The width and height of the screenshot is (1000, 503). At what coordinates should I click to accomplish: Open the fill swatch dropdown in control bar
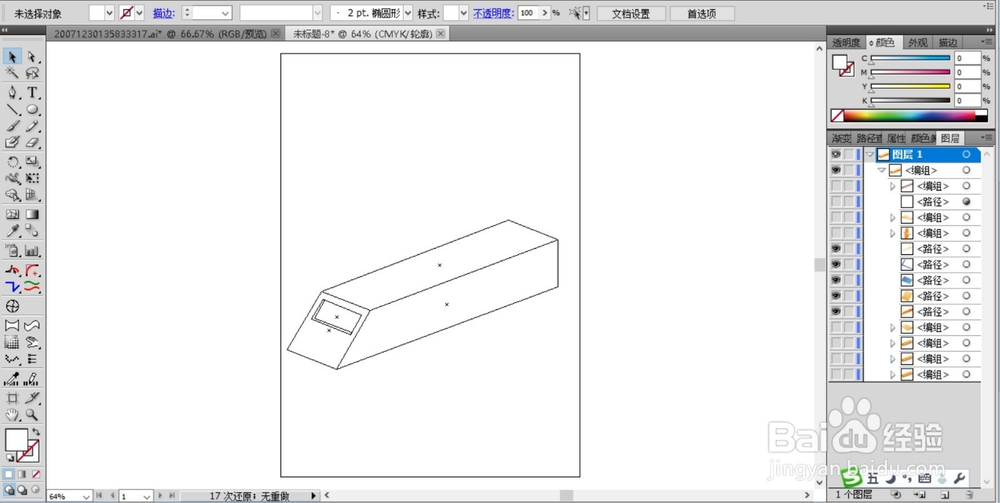tap(109, 13)
